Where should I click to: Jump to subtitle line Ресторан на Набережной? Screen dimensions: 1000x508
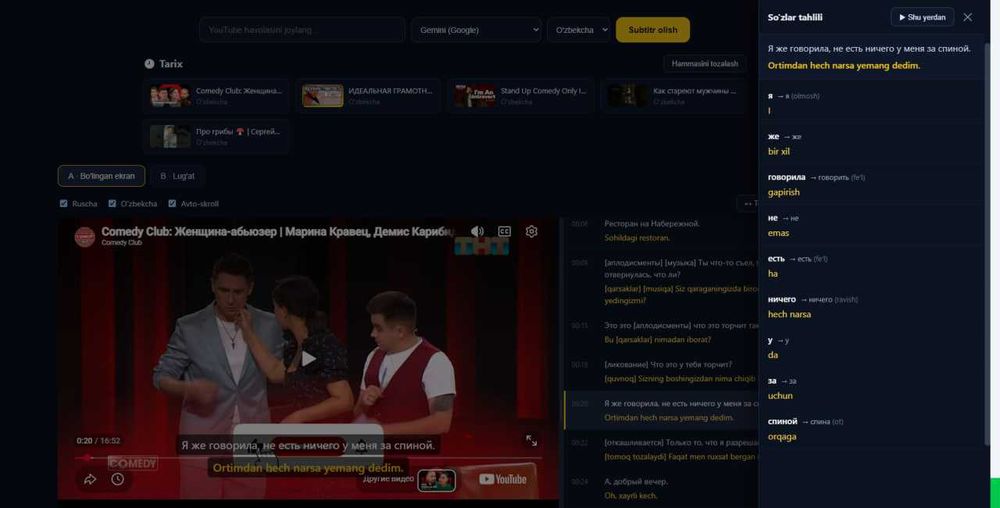(652, 224)
